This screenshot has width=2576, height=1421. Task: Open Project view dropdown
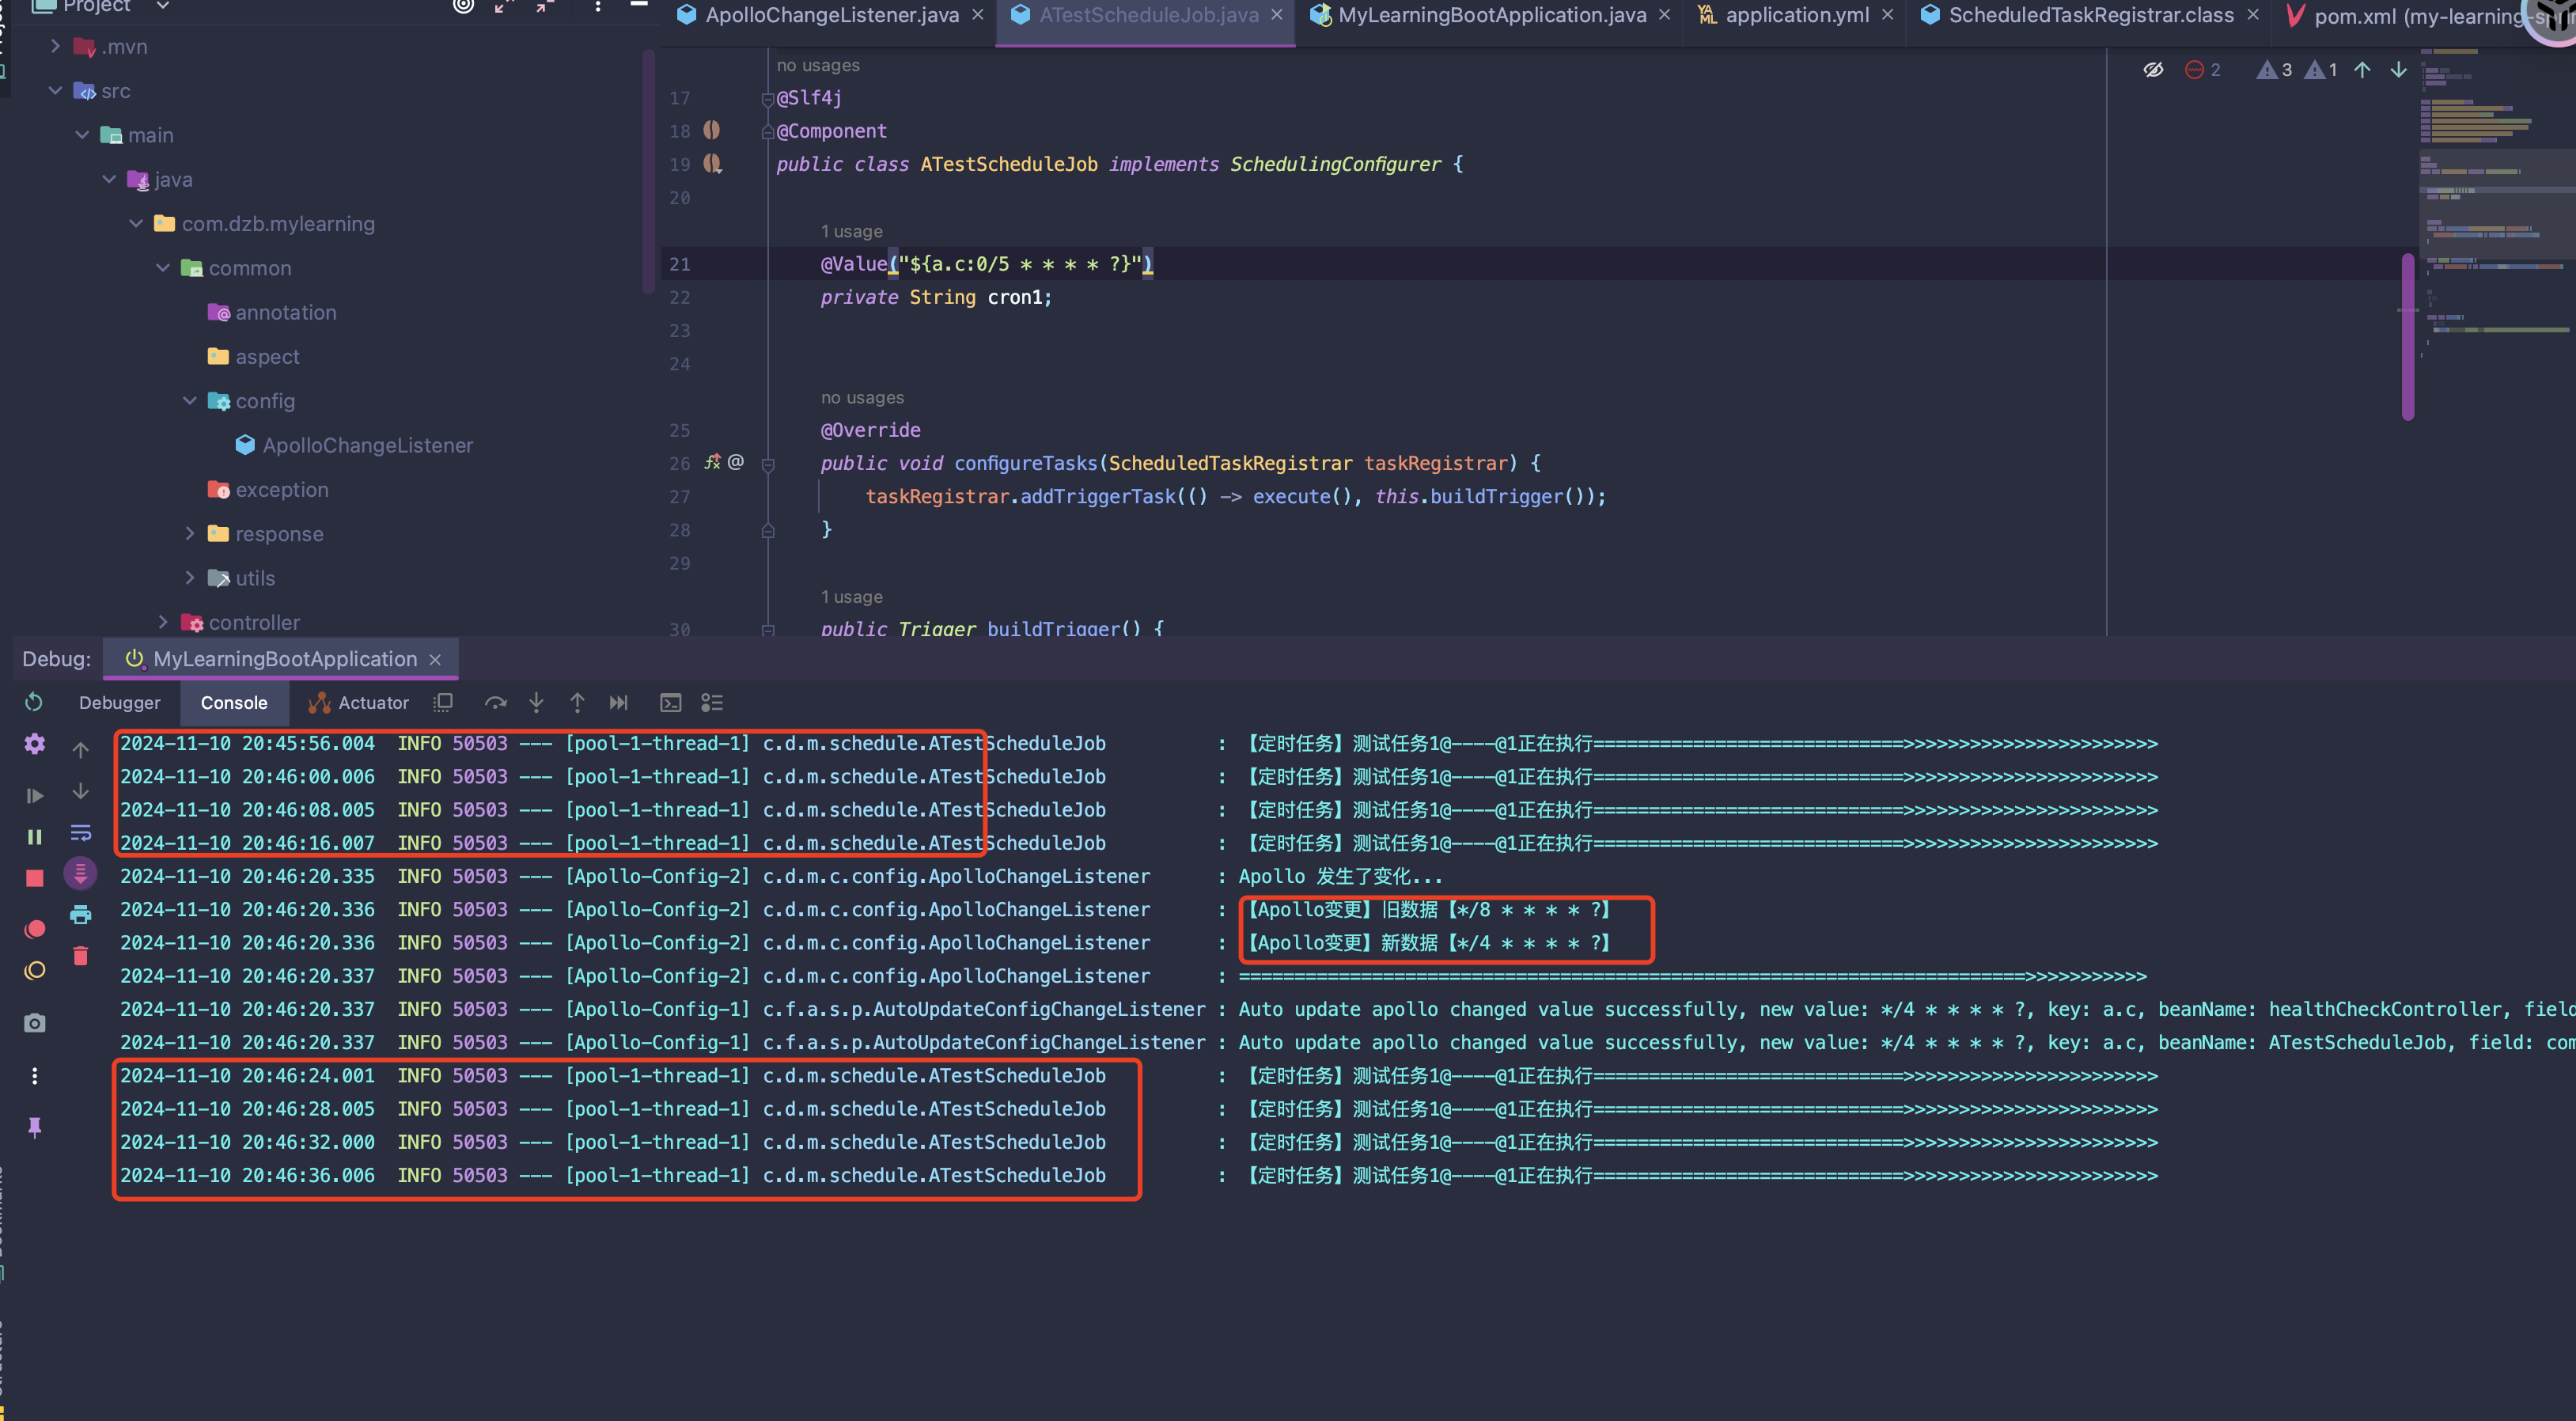coord(163,6)
